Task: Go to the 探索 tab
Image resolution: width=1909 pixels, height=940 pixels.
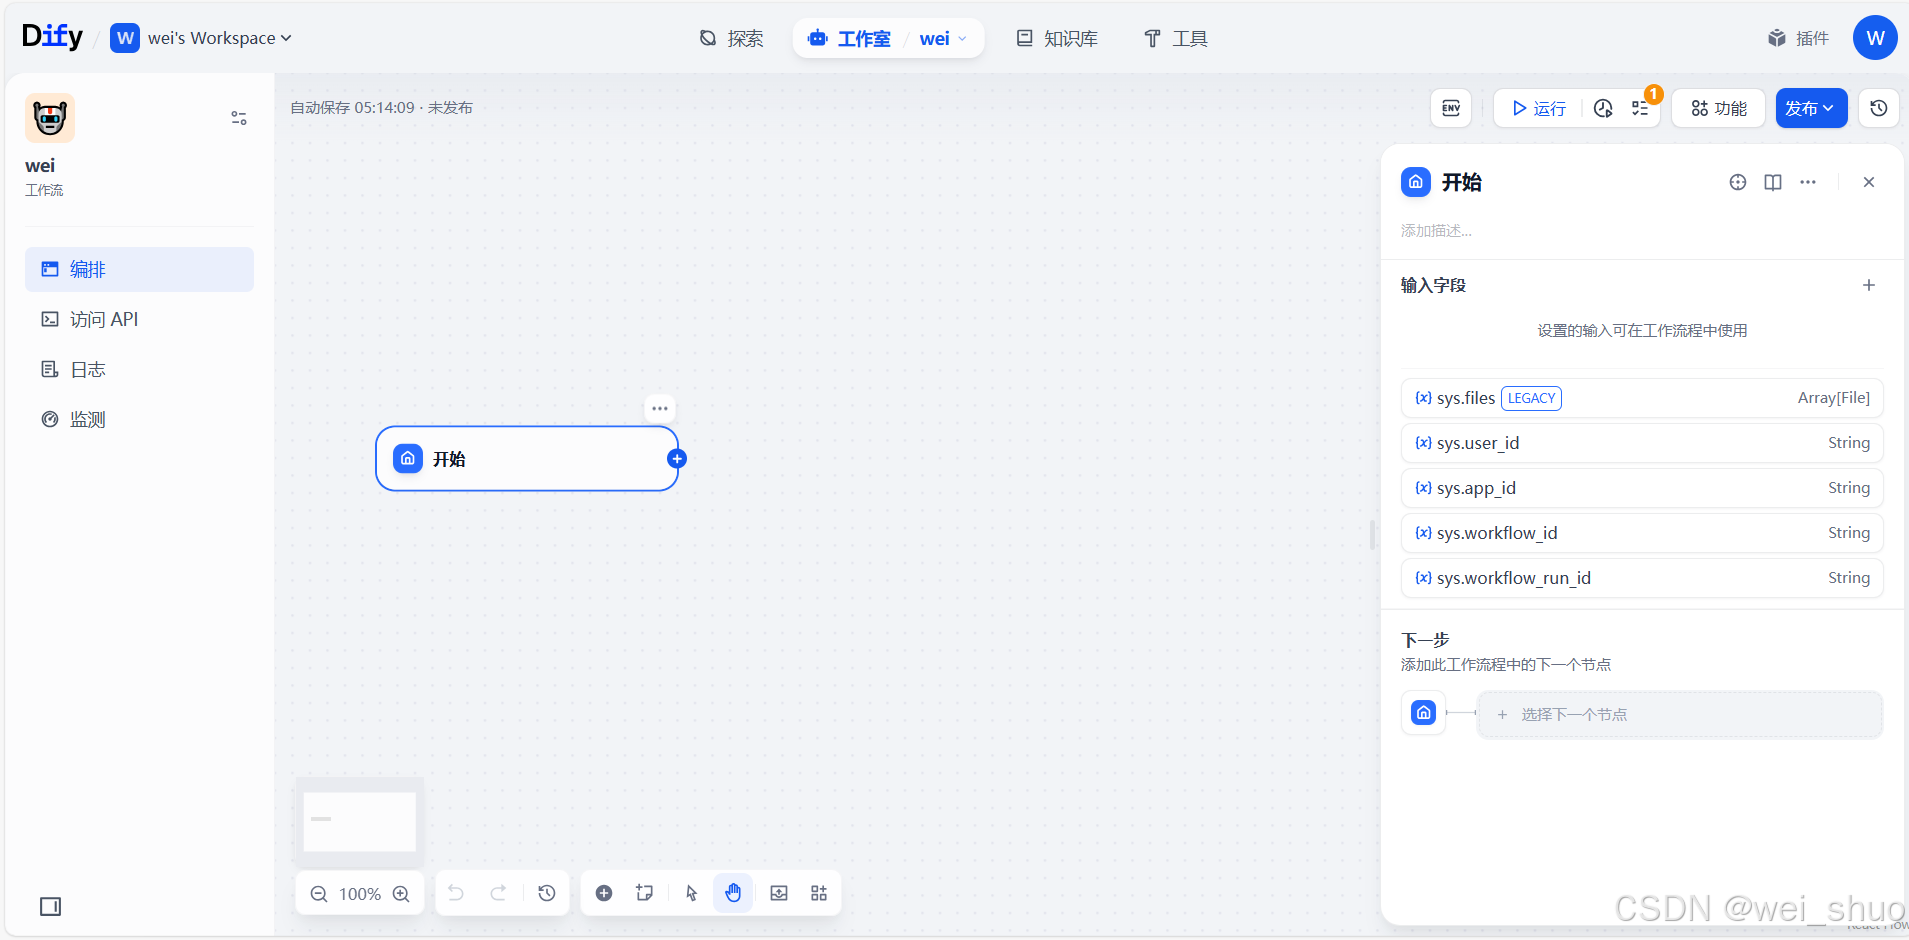Action: pyautogui.click(x=732, y=38)
